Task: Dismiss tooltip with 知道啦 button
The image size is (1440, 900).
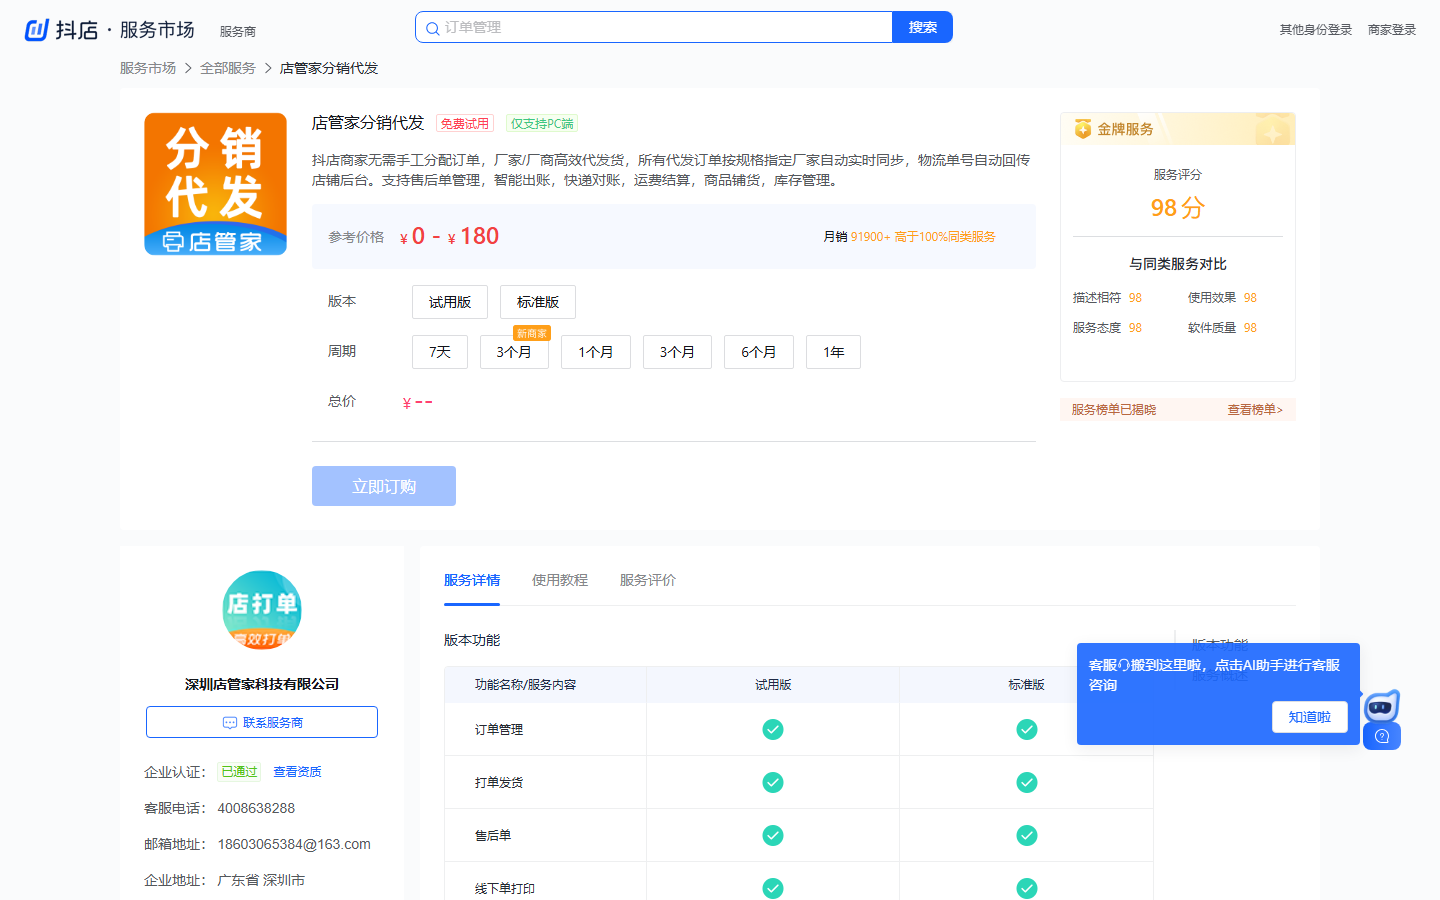Action: coord(1310,717)
